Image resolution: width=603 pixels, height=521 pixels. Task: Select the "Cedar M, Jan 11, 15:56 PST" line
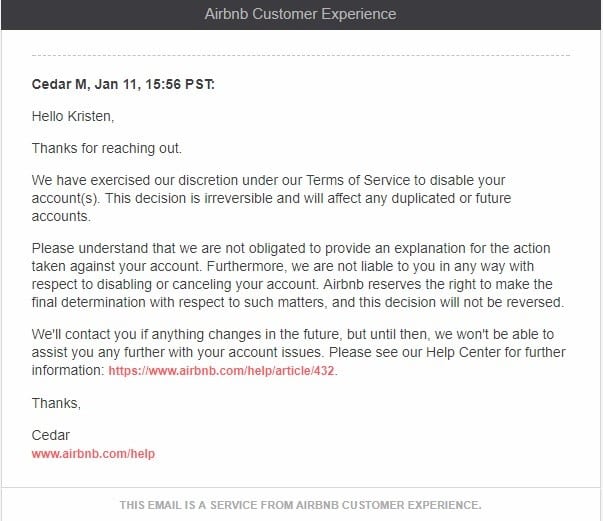(123, 84)
